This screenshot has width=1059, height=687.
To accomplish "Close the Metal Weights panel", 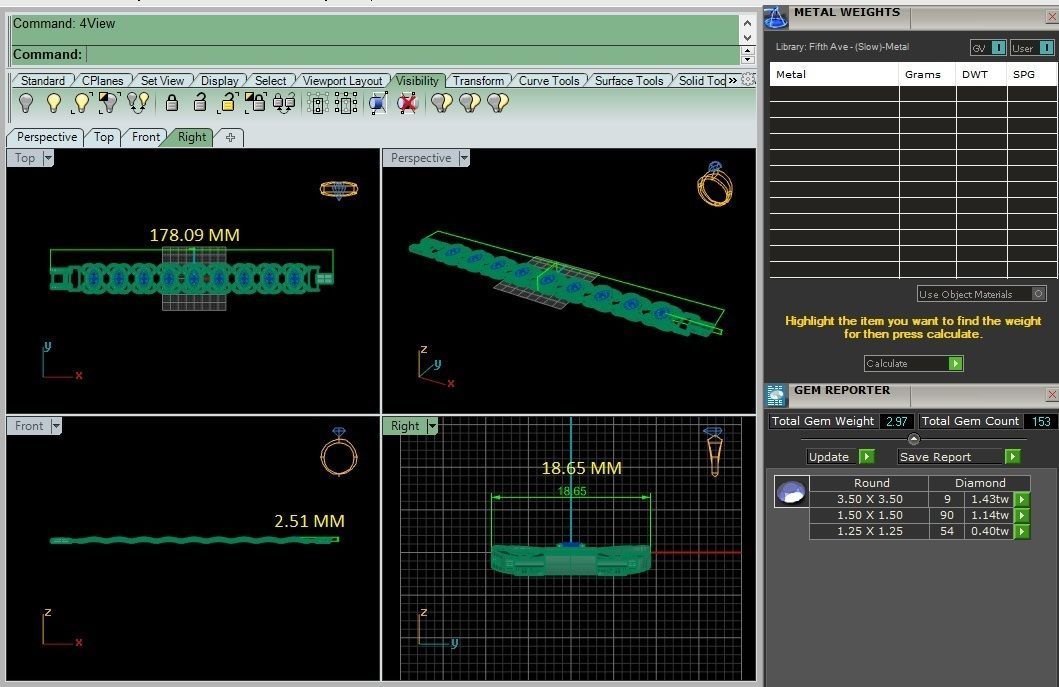I will [x=1052, y=18].
